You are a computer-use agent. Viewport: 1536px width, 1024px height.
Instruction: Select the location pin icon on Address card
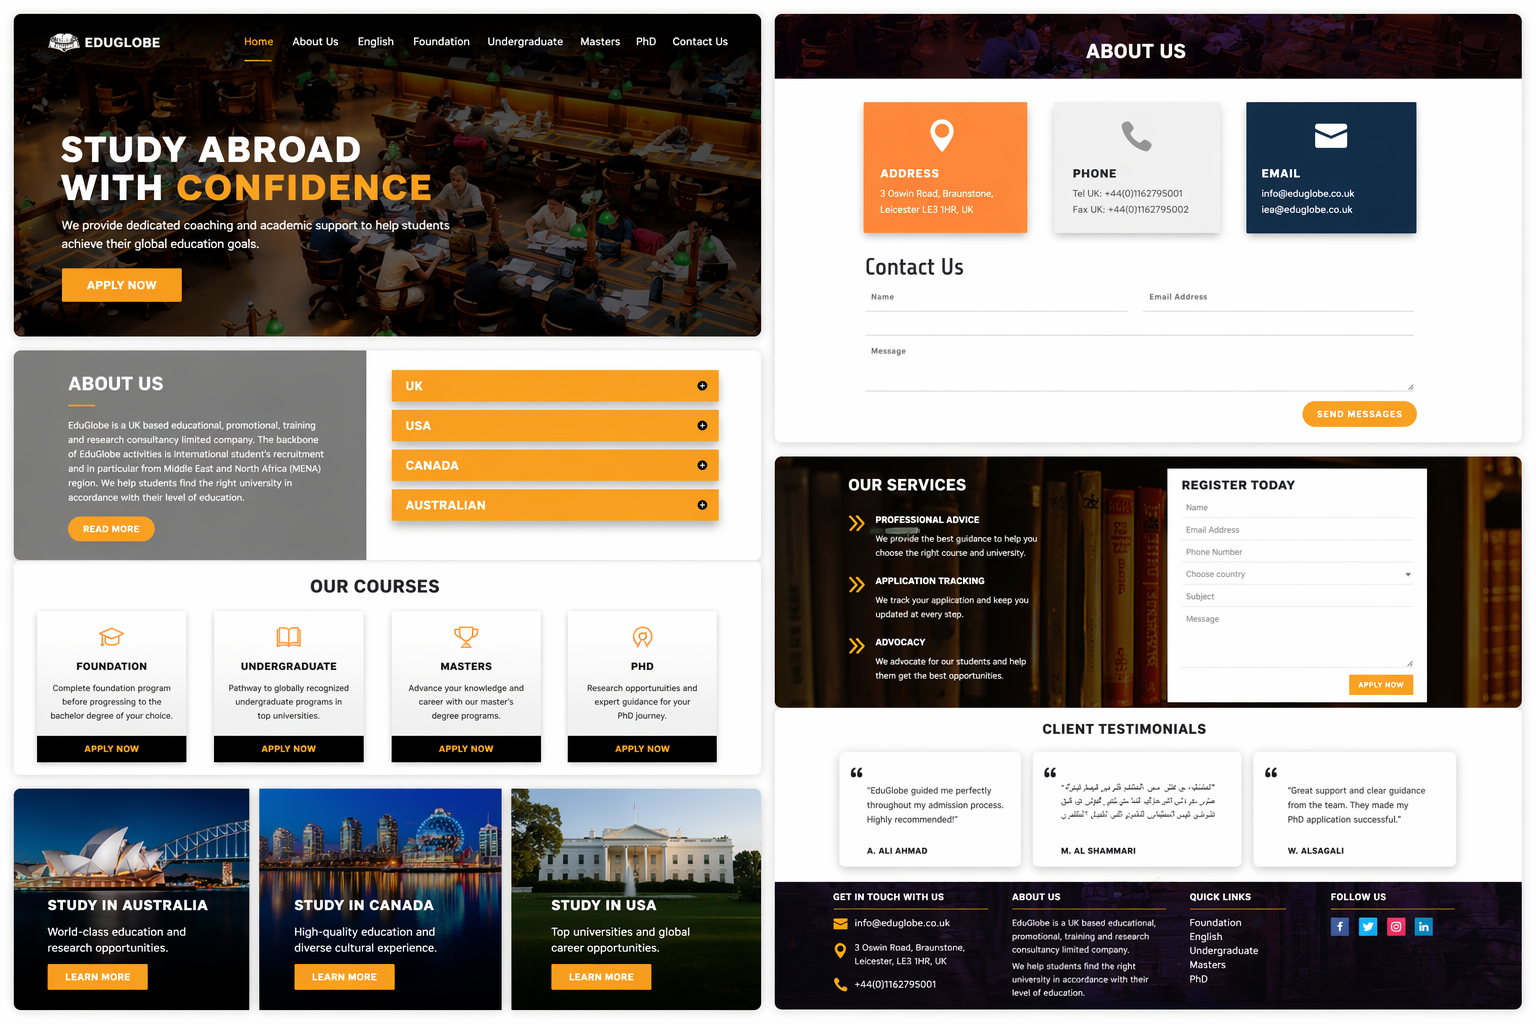pos(942,135)
